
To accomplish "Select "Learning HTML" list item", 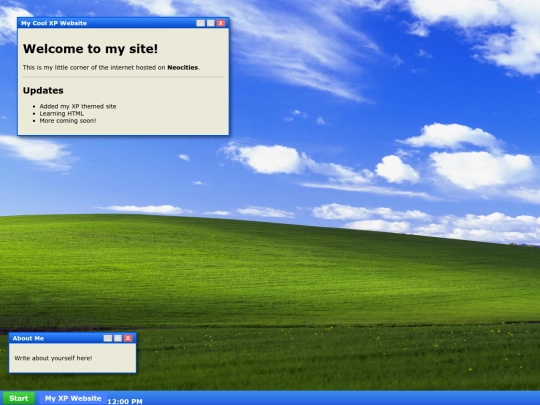I will (62, 114).
